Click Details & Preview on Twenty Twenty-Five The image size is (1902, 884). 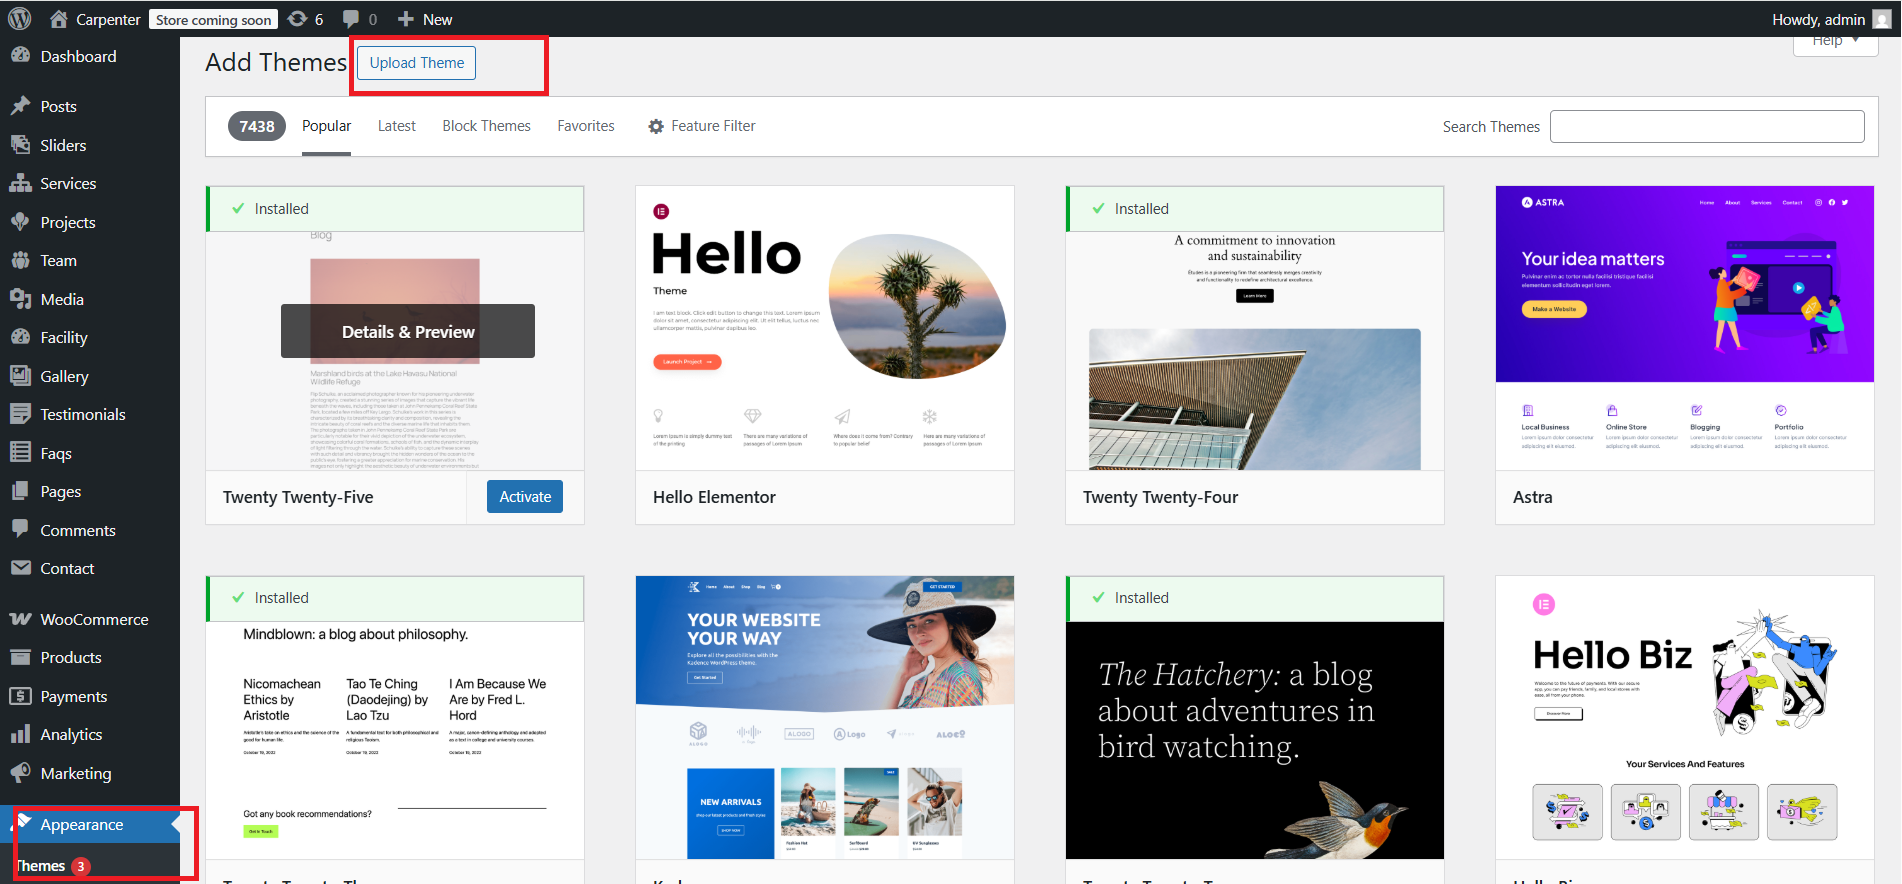408,332
